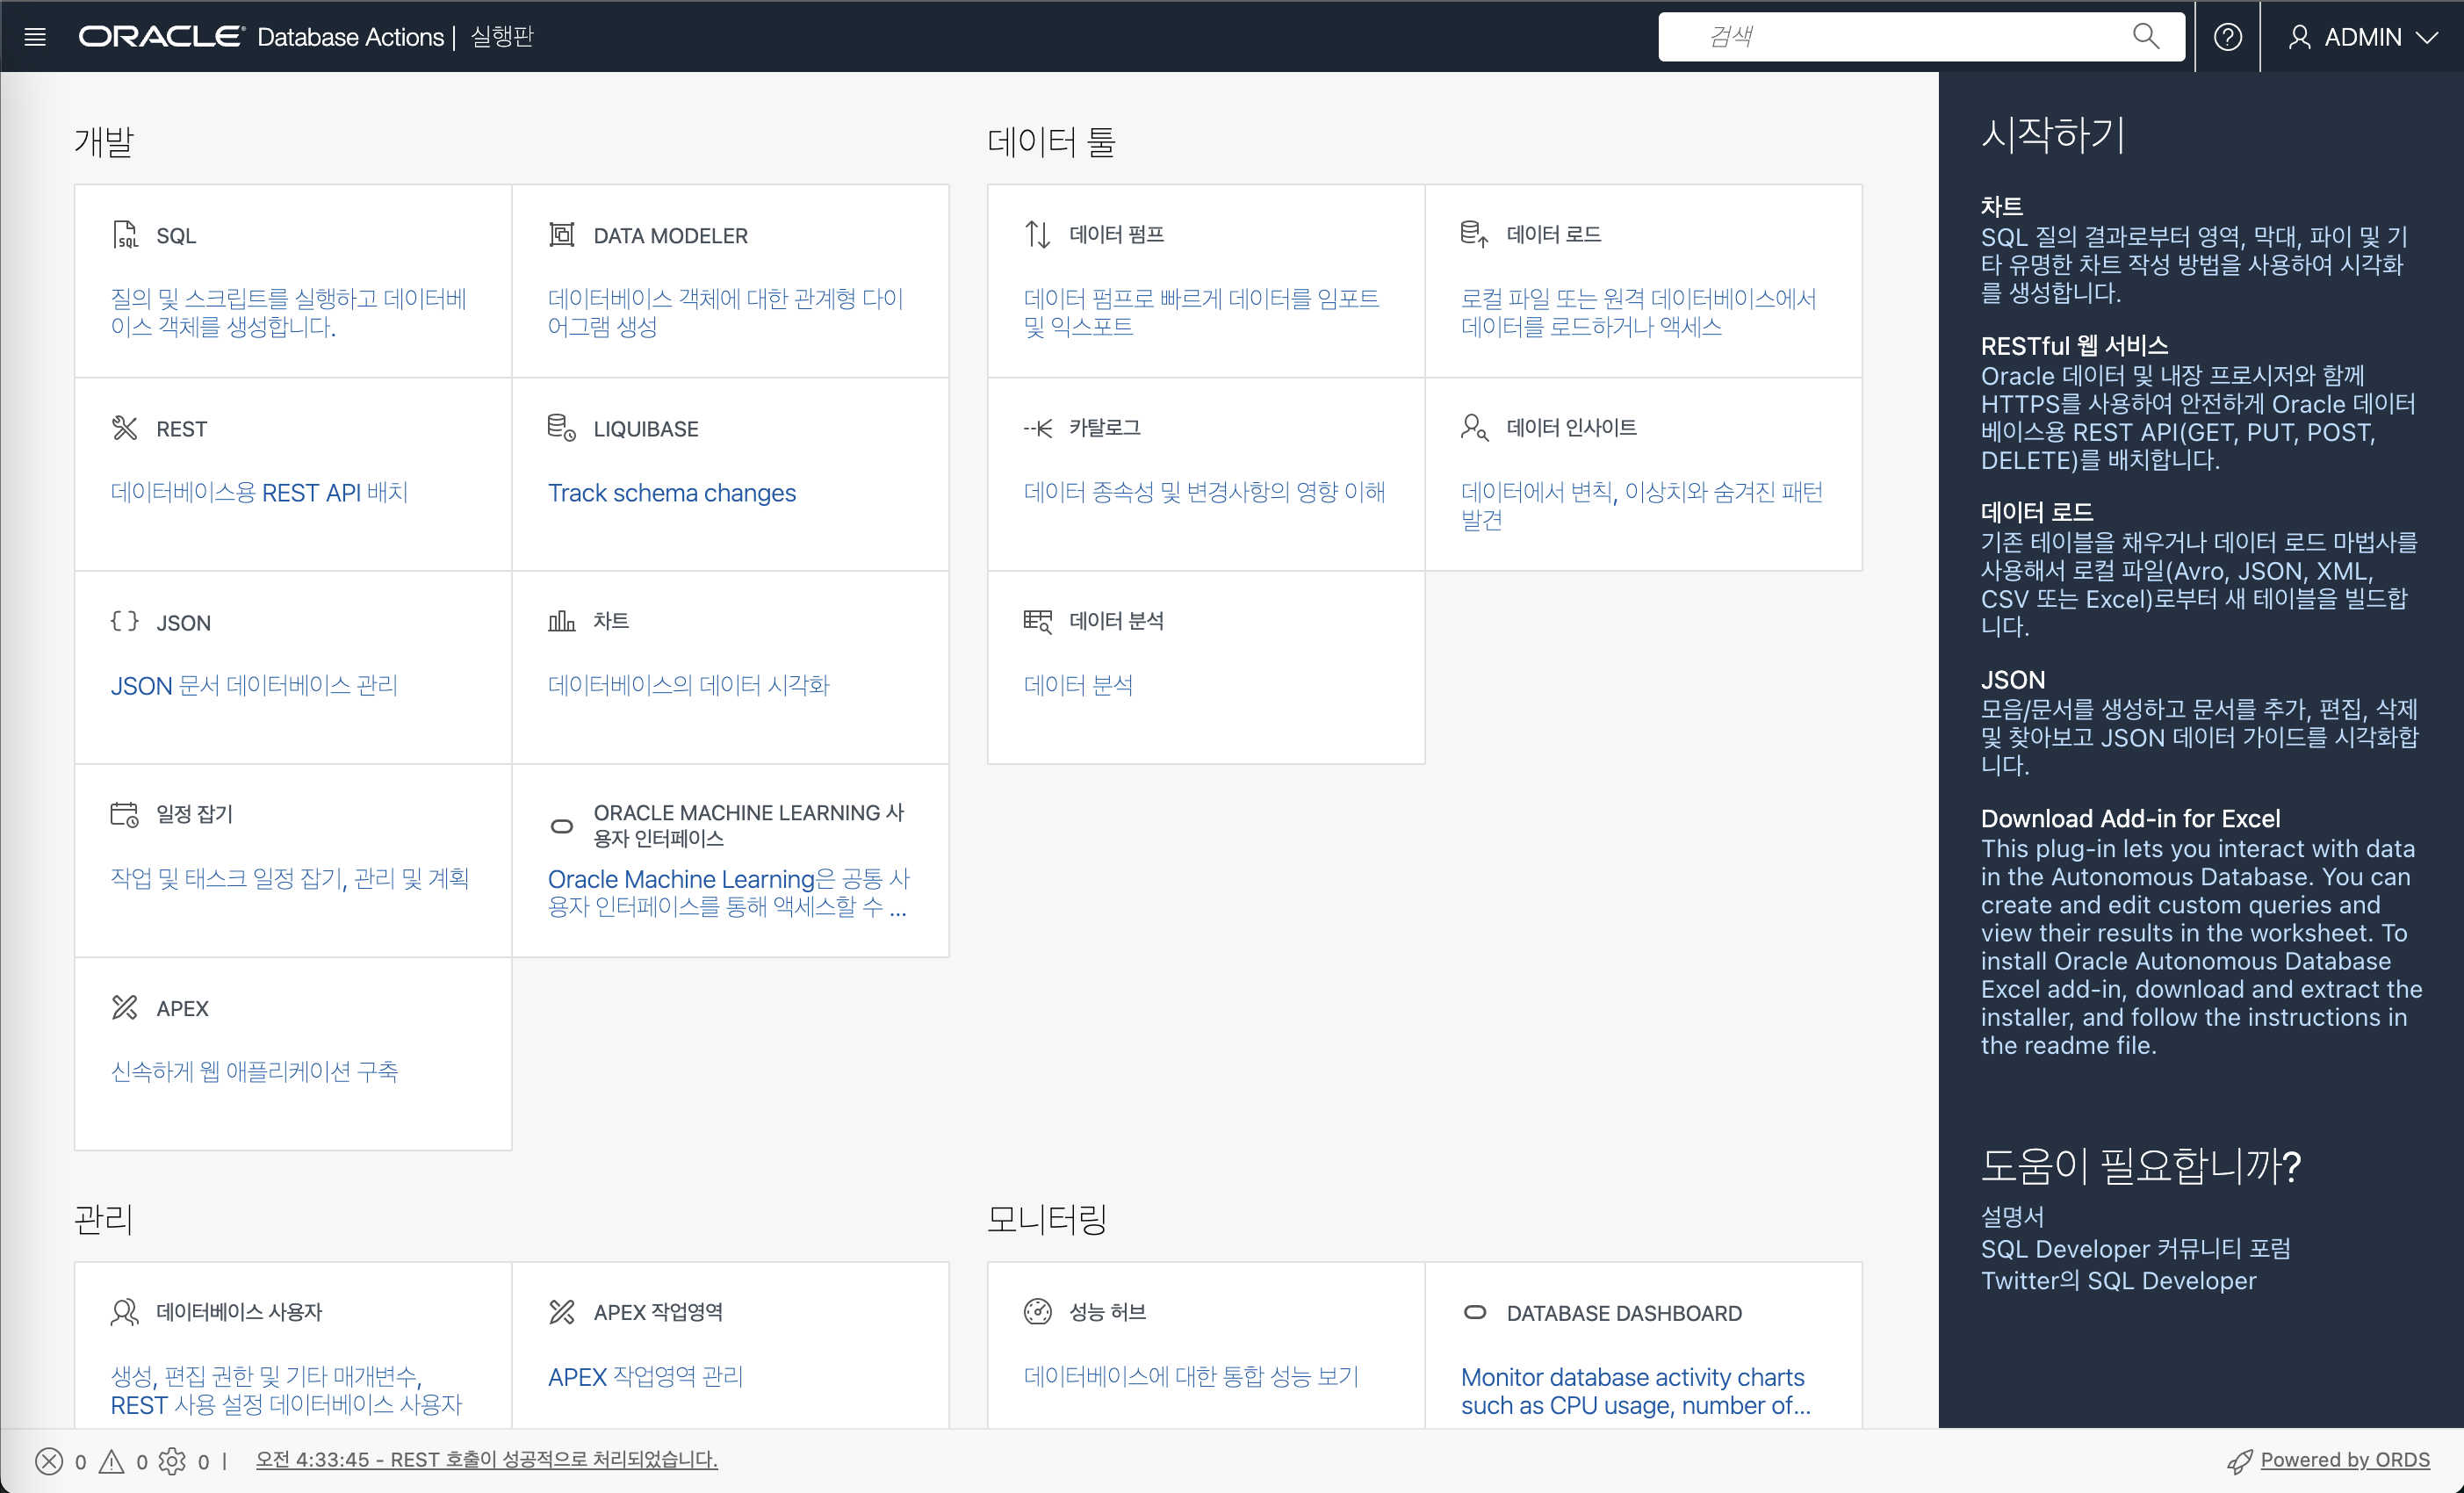
Task: Click Download Add-in for Excel heading
Action: (x=2131, y=818)
